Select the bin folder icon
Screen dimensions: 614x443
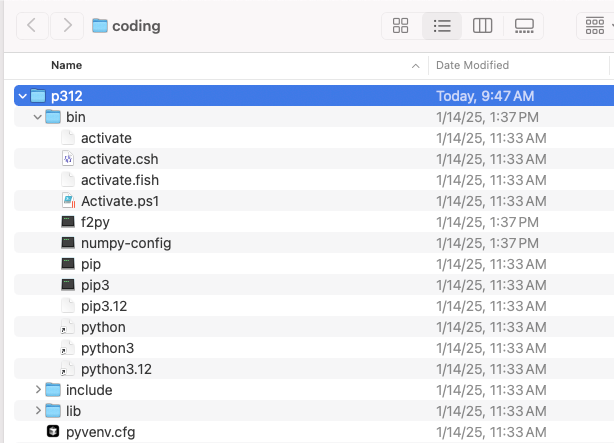pyautogui.click(x=53, y=117)
